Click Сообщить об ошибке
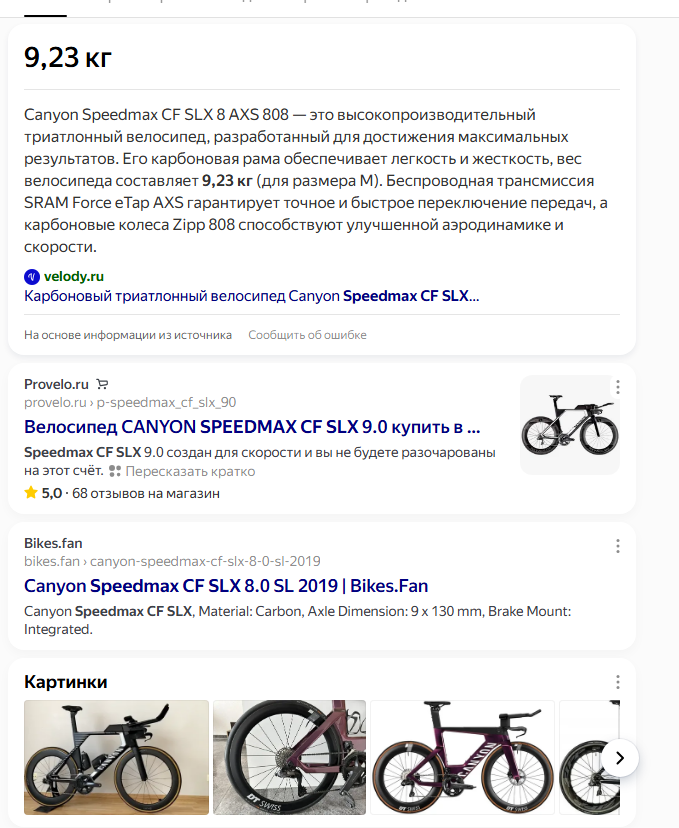 (307, 335)
